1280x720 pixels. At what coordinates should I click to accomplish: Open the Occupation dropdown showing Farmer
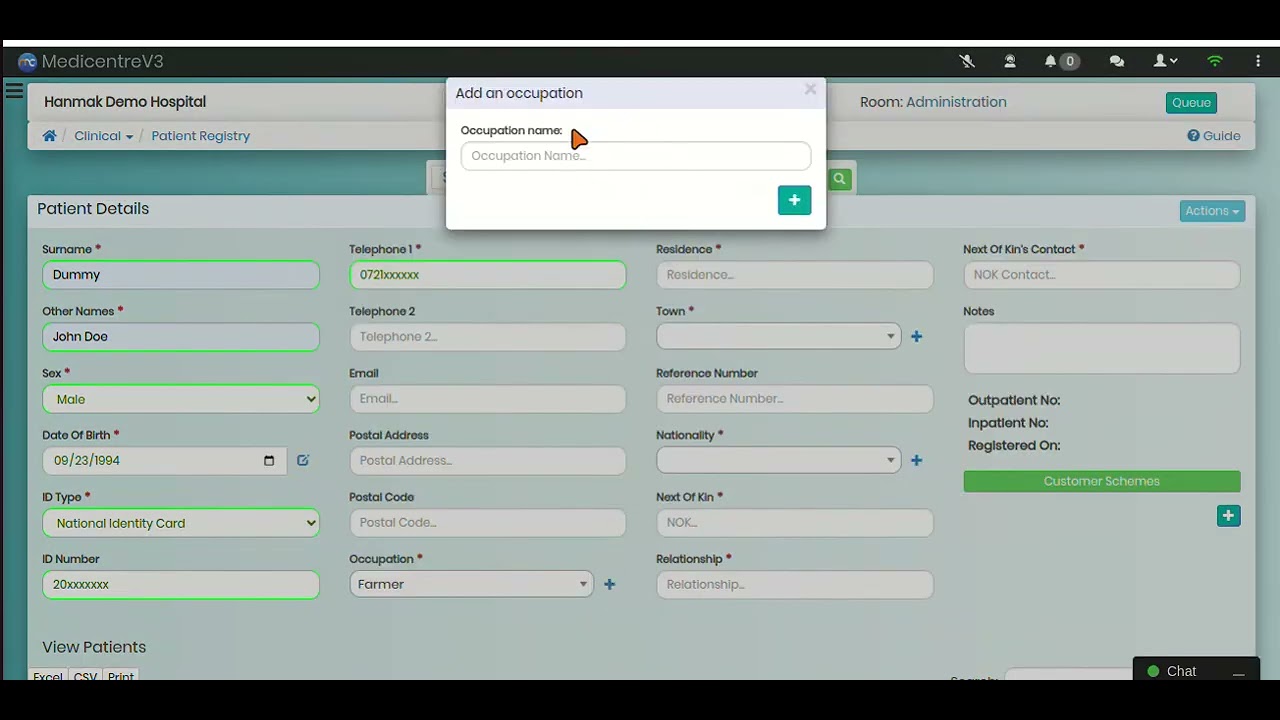[471, 585]
